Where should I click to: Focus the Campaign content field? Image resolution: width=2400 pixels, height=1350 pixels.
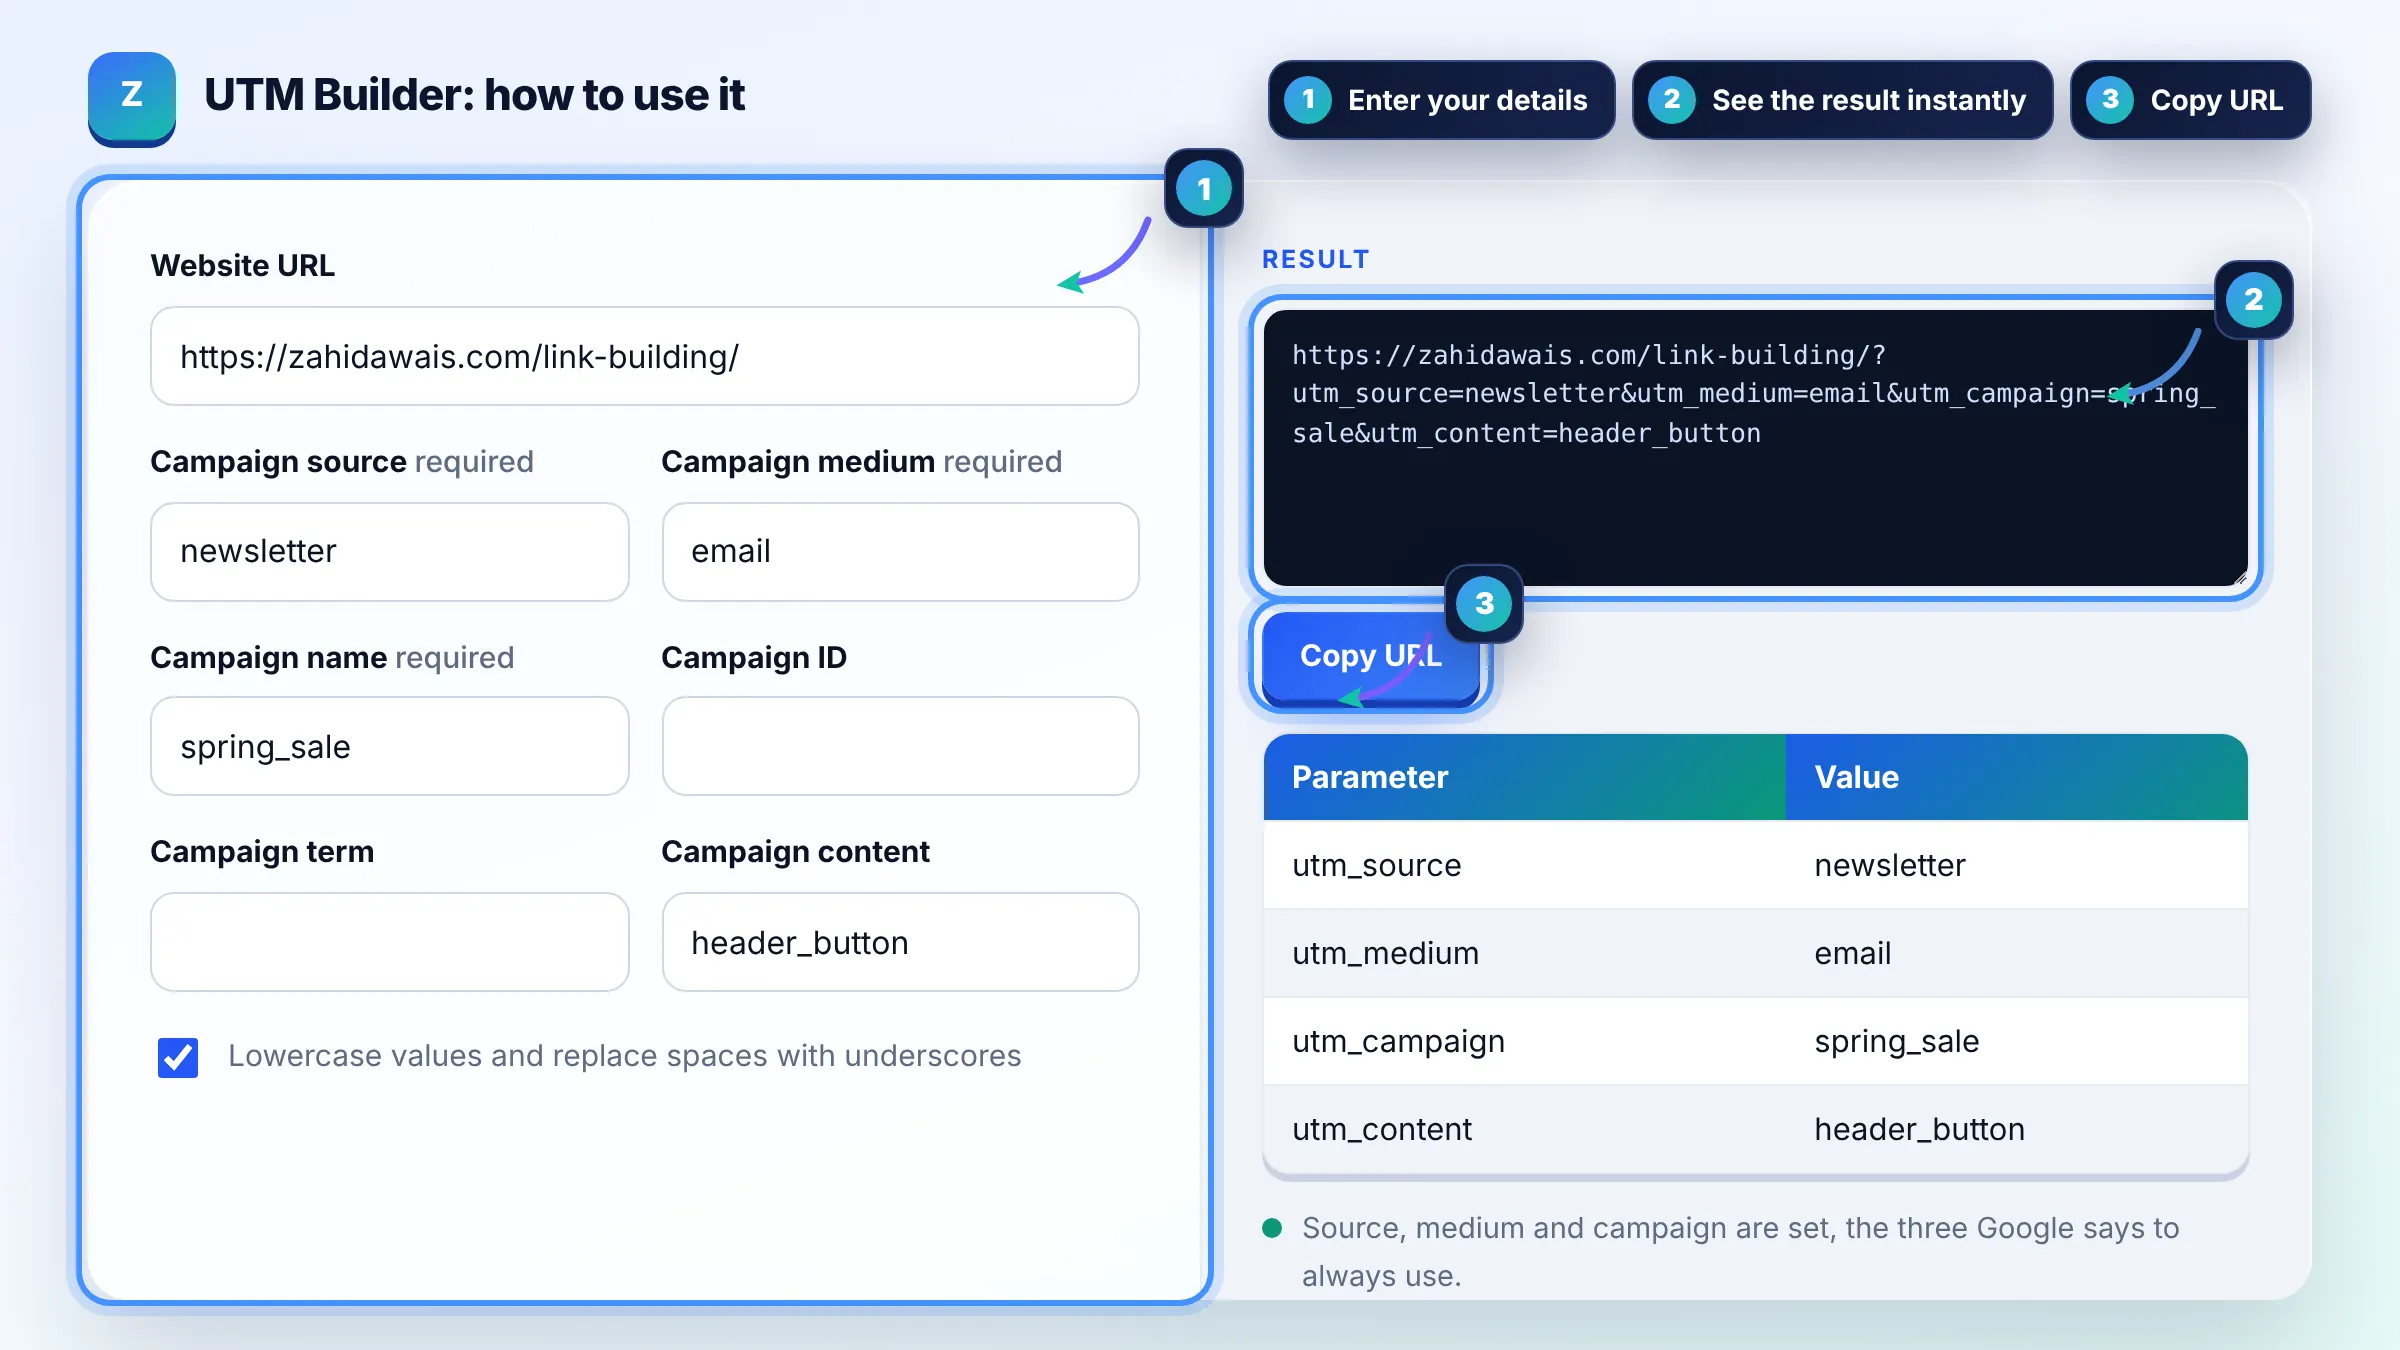[x=901, y=942]
